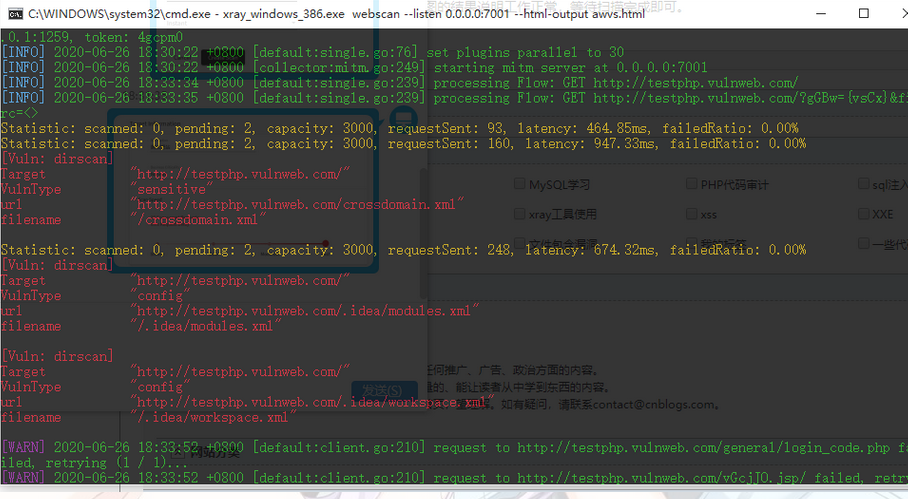Click the red slider handle in the dialog
Viewport: 908px width, 499px height.
[x=325, y=244]
